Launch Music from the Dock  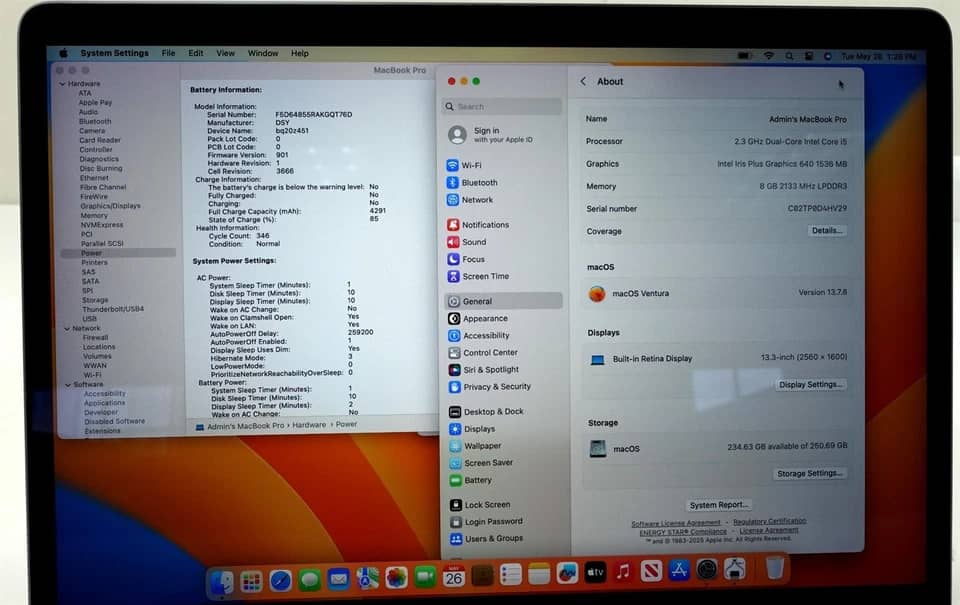(x=623, y=572)
